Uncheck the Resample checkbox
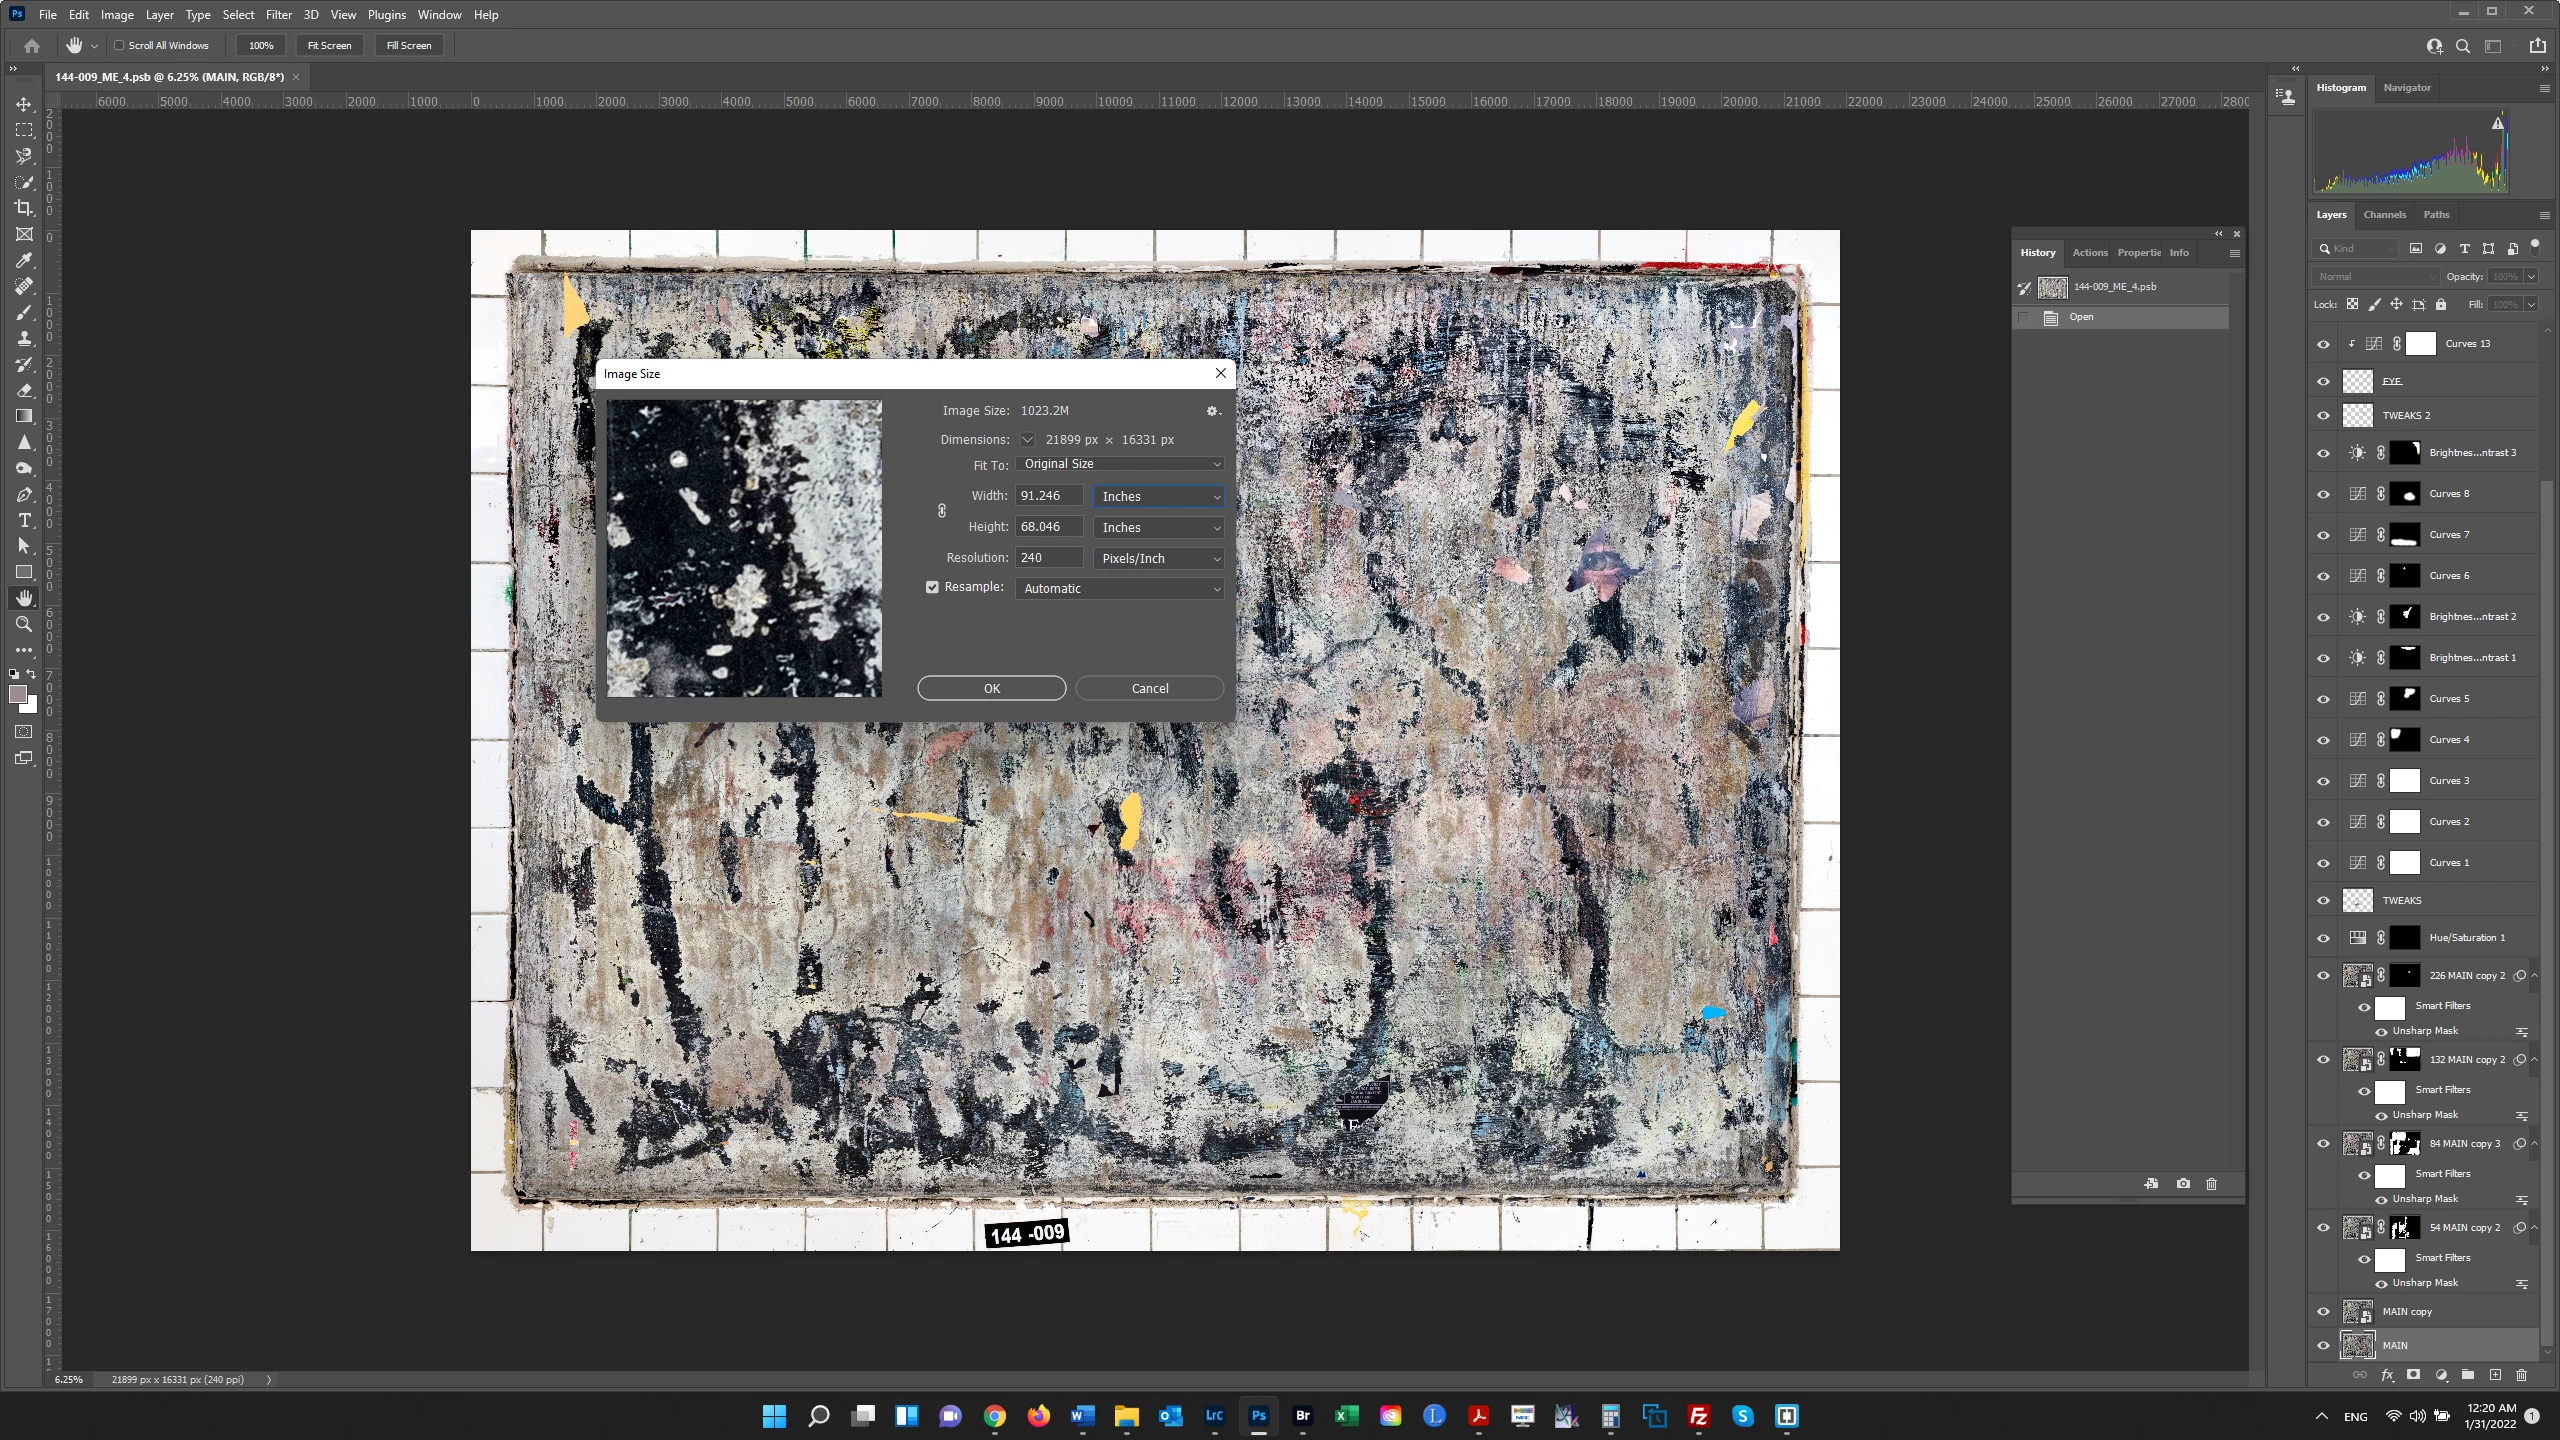Screen dimensions: 2560x1440 pyautogui.click(x=932, y=587)
